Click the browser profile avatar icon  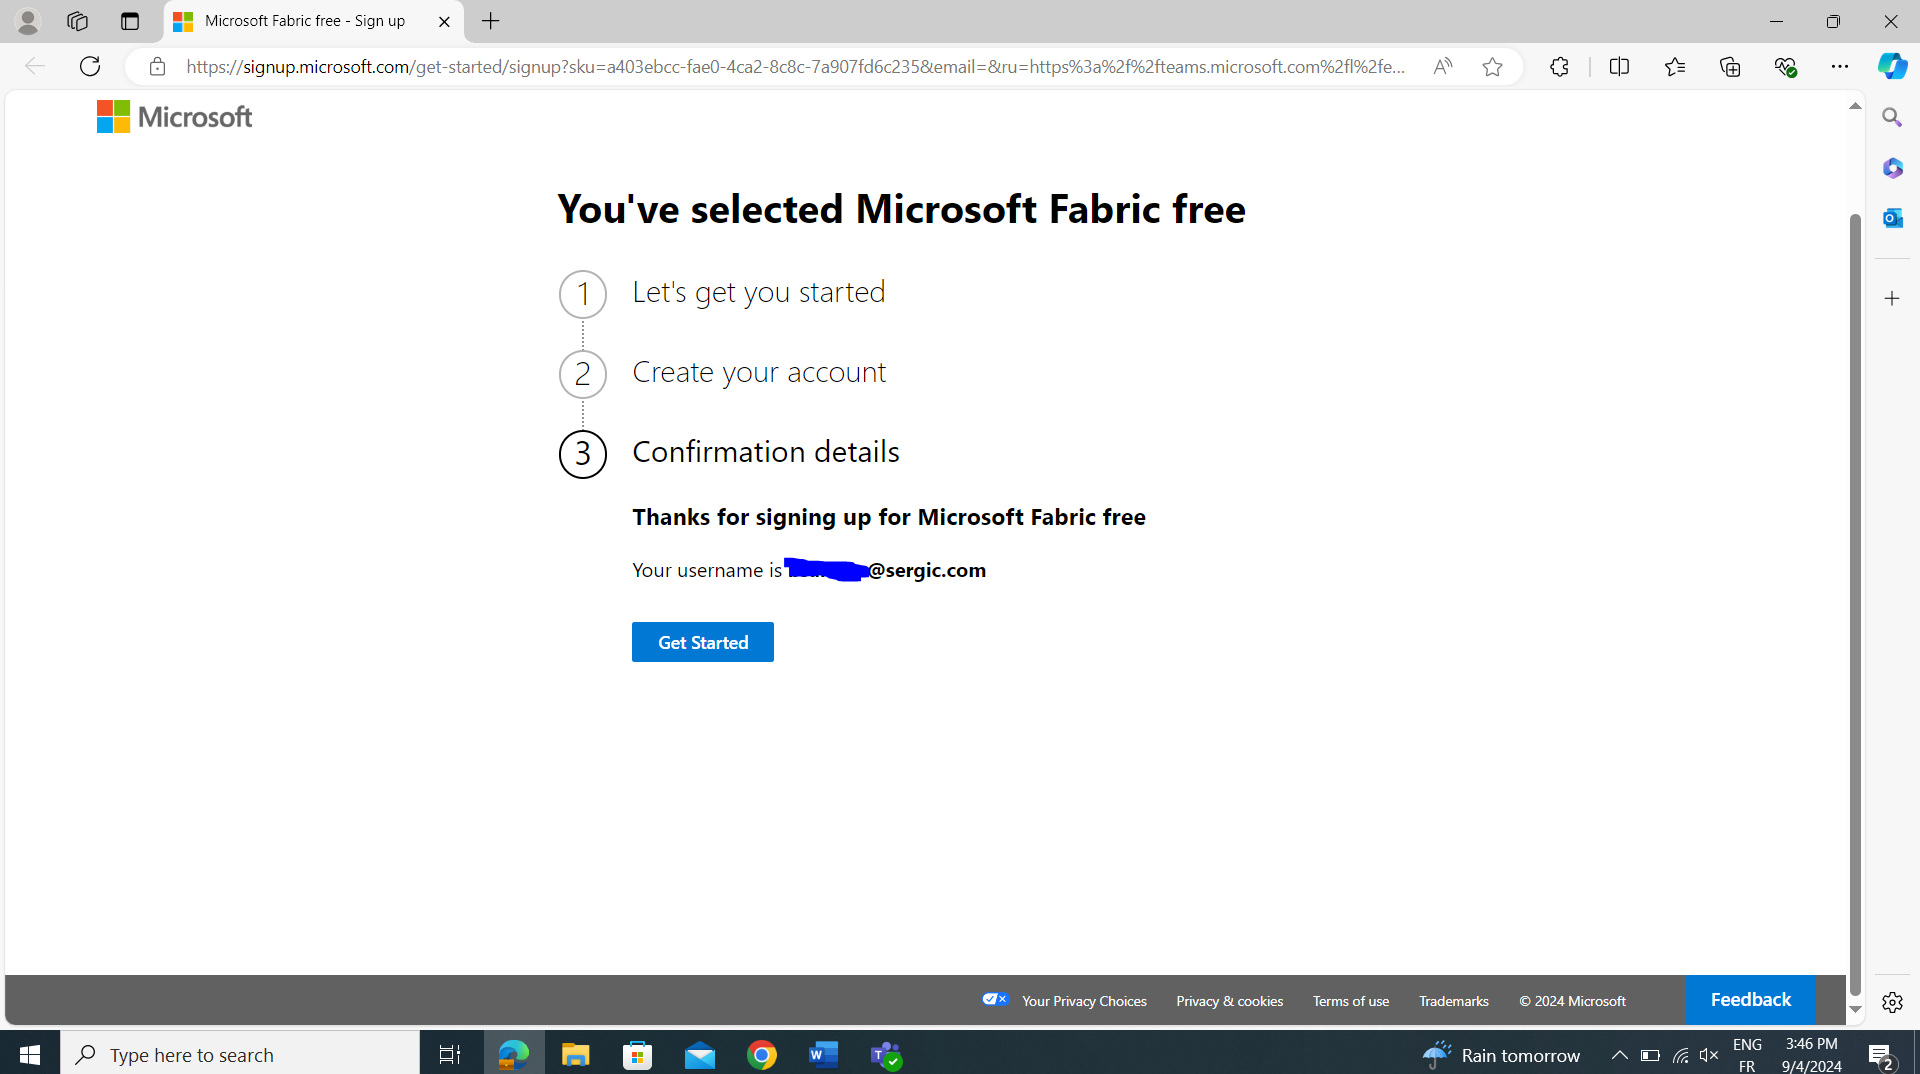point(28,21)
